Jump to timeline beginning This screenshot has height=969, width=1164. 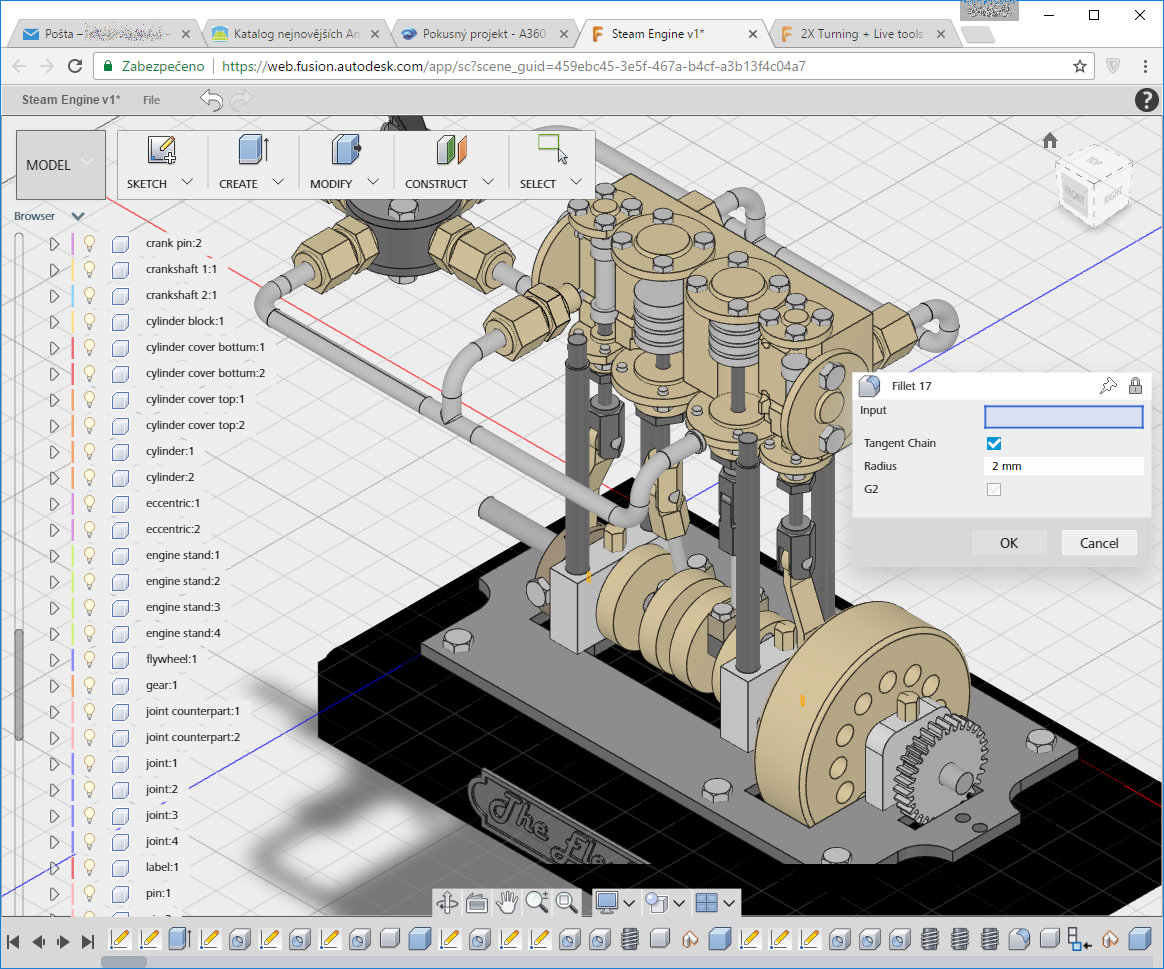pos(13,942)
